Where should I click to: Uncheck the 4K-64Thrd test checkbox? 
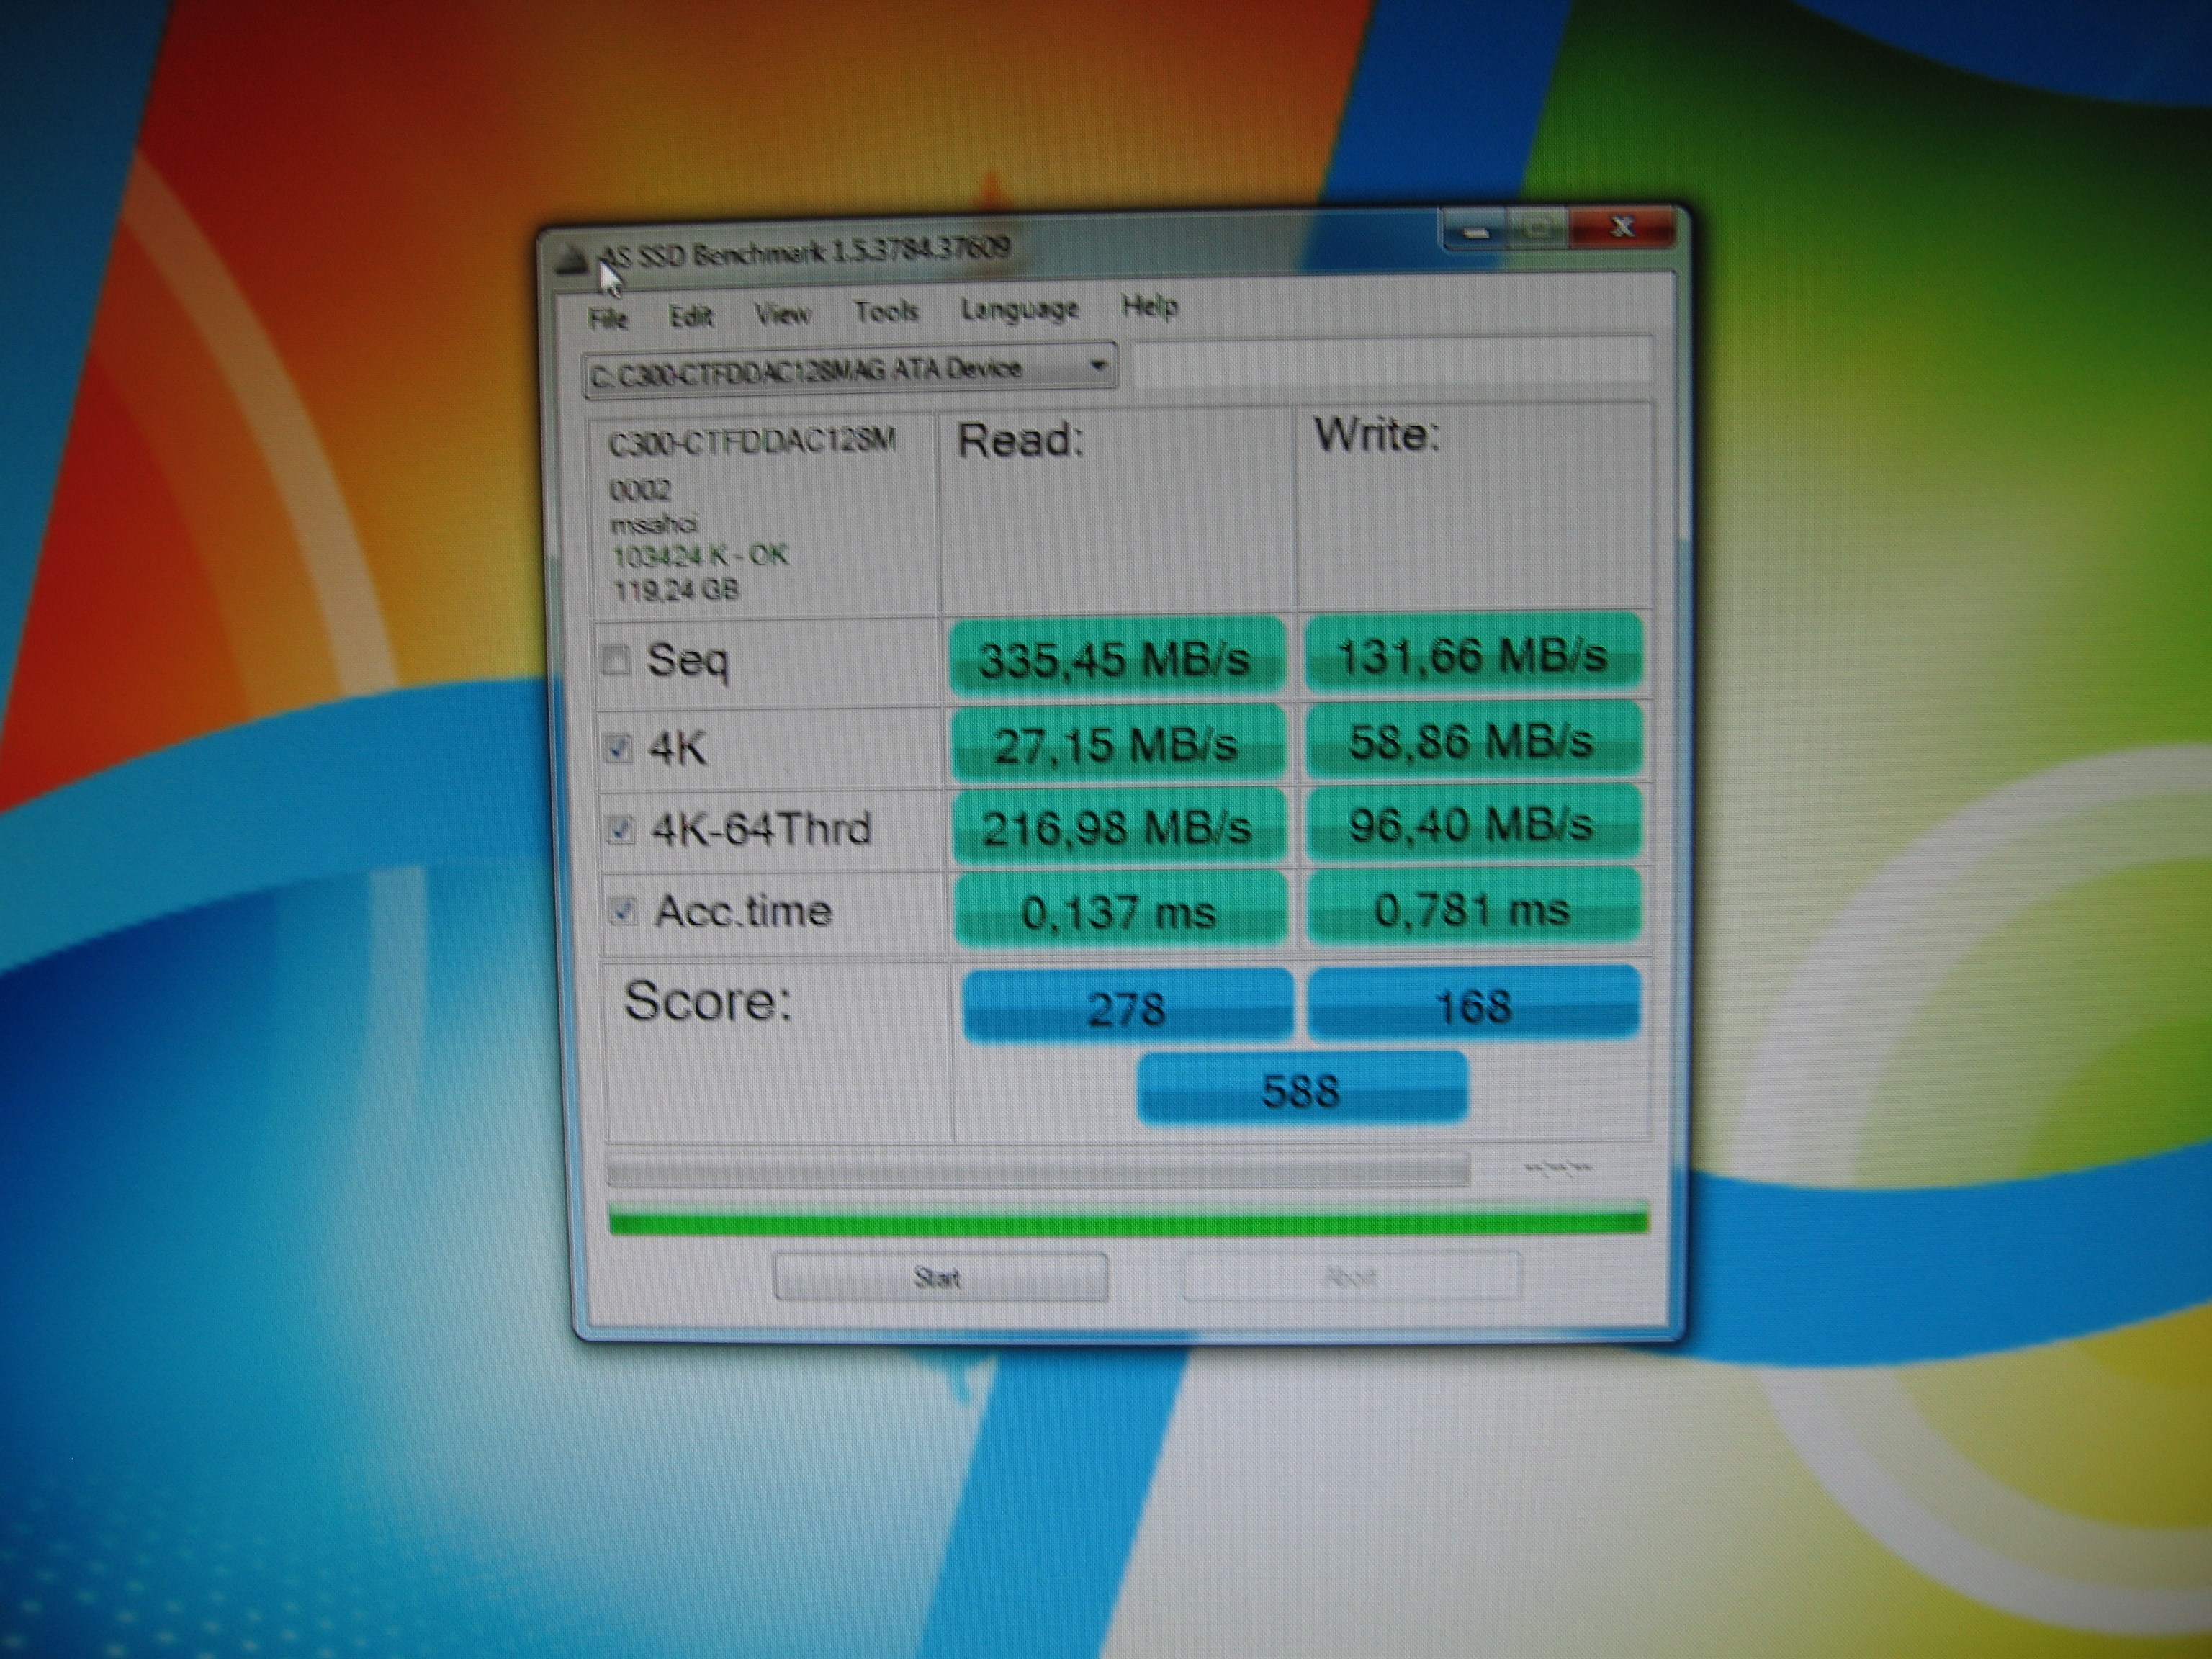click(620, 829)
